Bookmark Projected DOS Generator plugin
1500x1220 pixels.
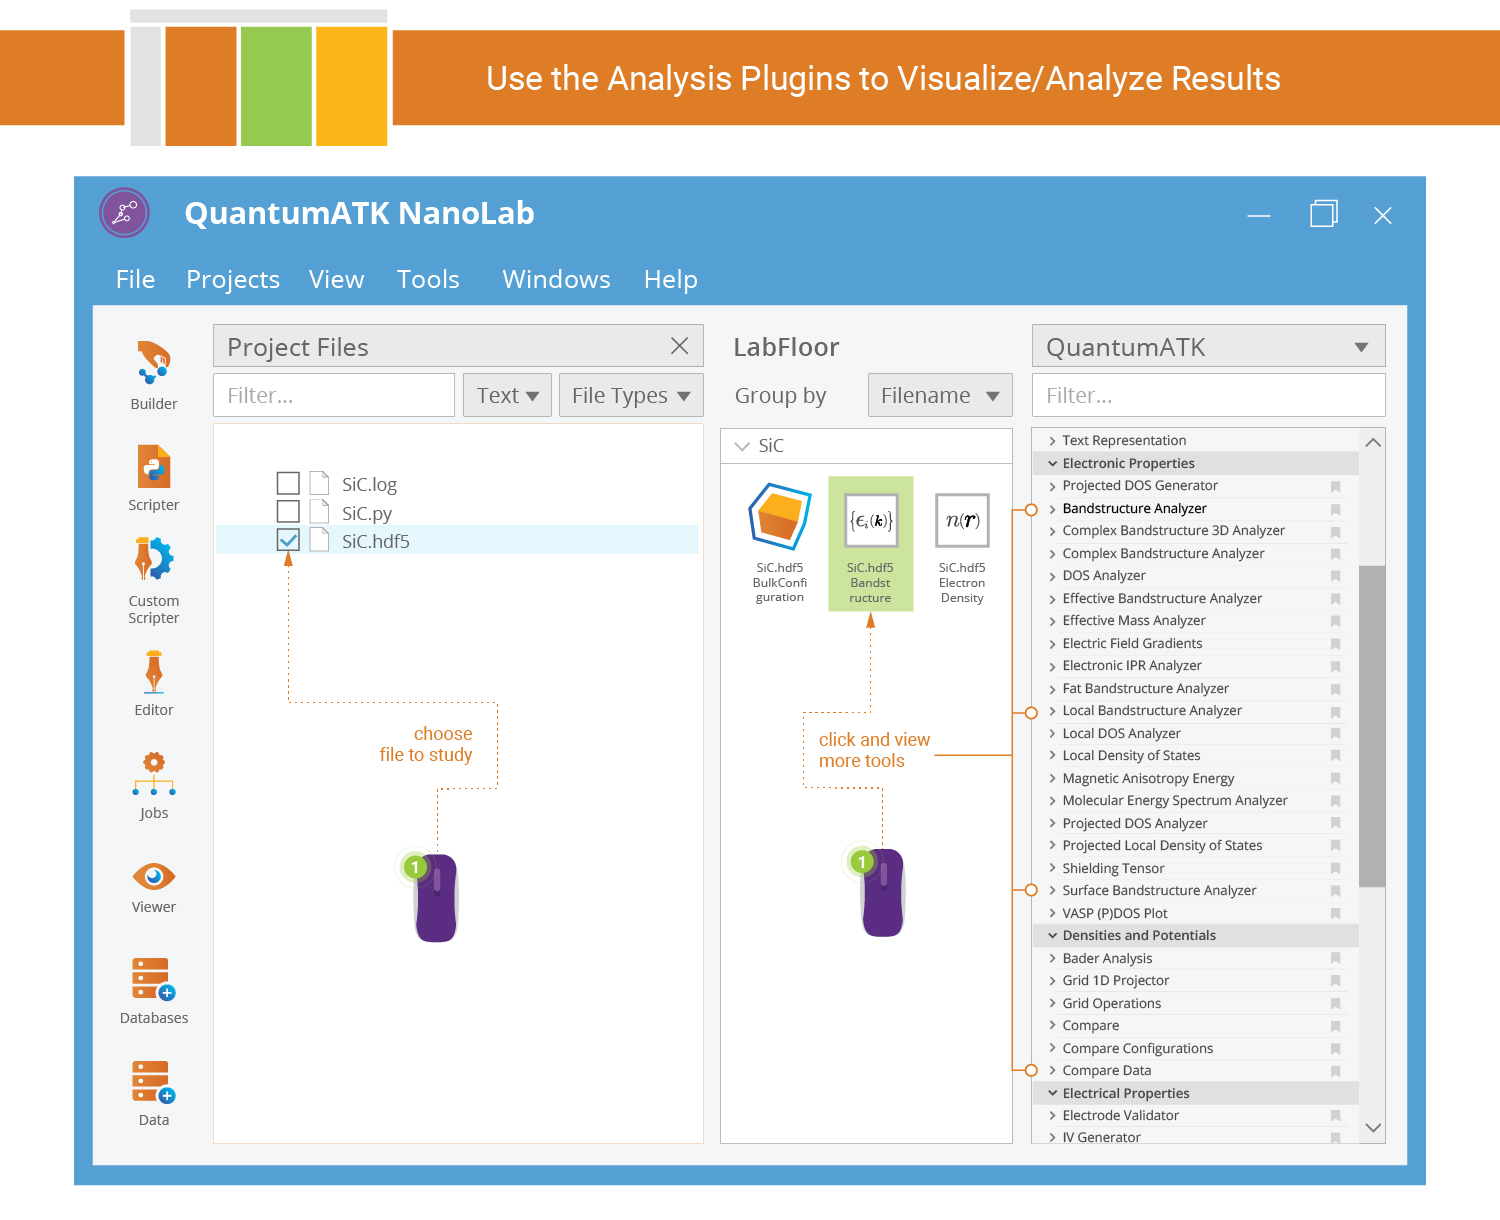coord(1335,486)
